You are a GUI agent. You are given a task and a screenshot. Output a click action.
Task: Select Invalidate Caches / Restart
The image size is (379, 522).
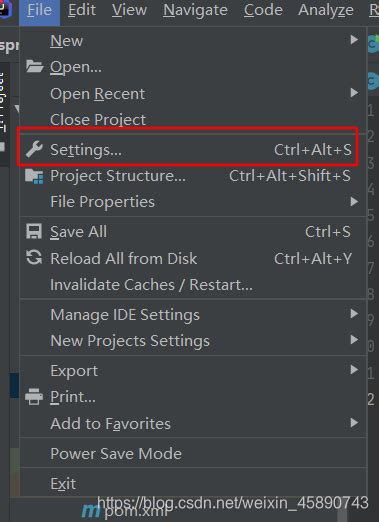[193, 285]
